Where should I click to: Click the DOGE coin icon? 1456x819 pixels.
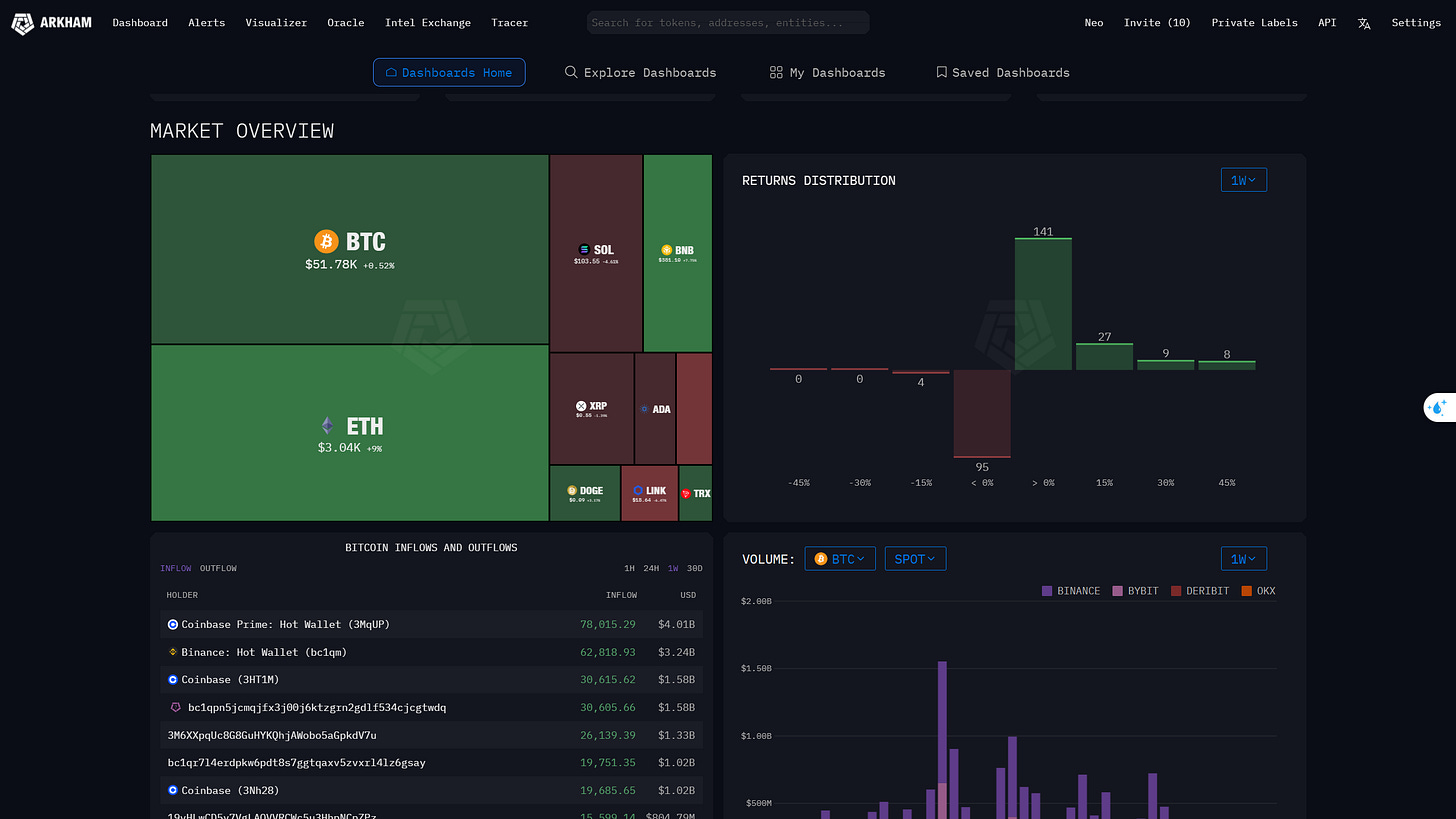coord(572,491)
